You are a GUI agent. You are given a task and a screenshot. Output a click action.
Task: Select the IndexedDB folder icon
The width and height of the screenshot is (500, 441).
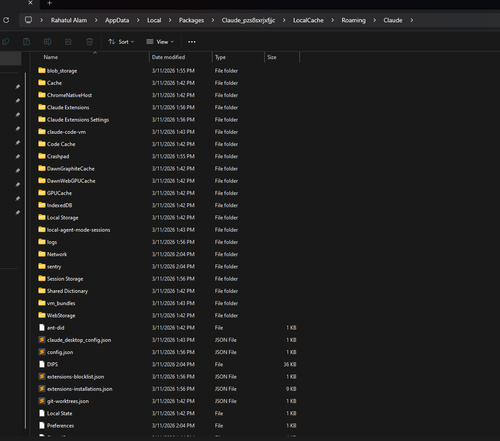pos(42,205)
